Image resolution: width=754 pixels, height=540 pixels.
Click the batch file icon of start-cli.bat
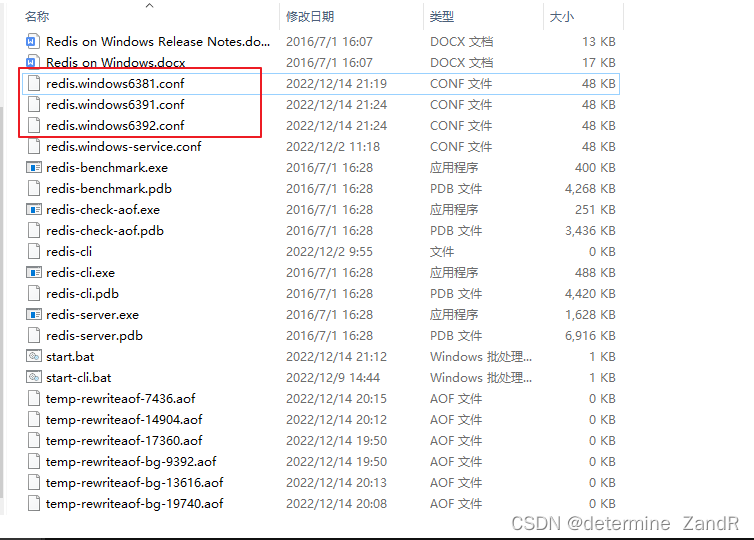tap(34, 377)
